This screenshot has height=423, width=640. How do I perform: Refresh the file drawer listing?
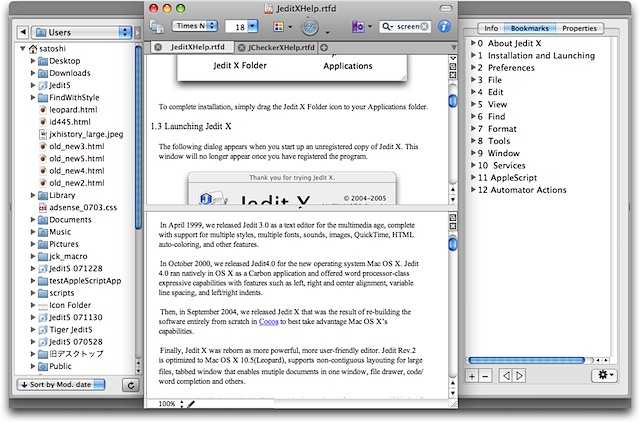131,385
